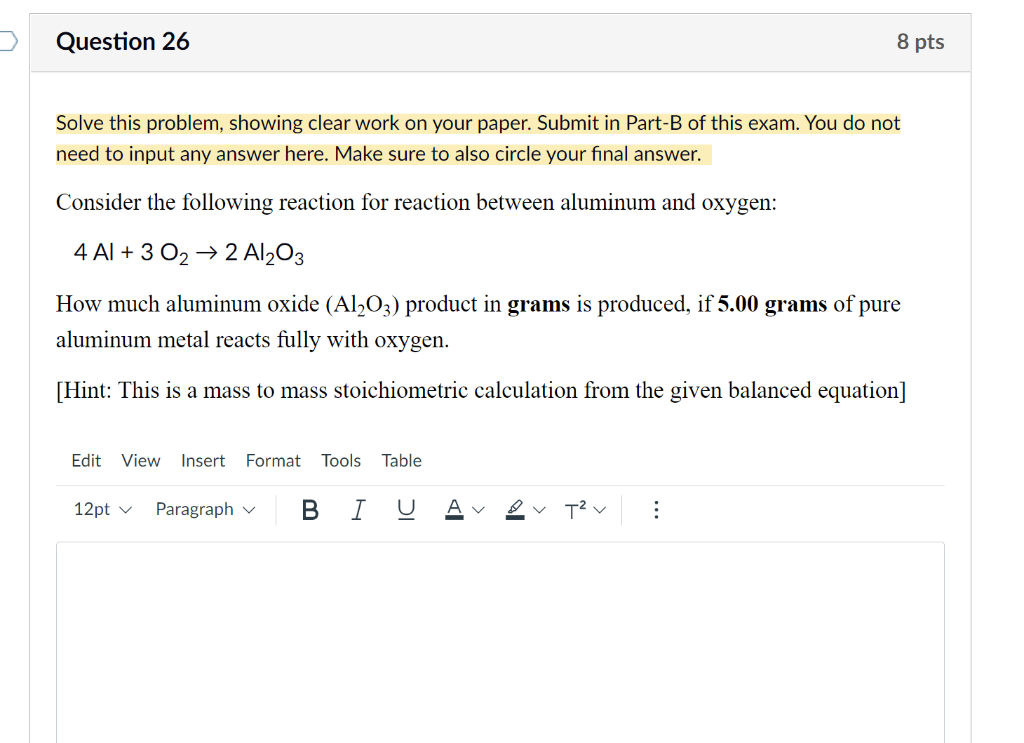Open the Tools menu

(x=341, y=461)
